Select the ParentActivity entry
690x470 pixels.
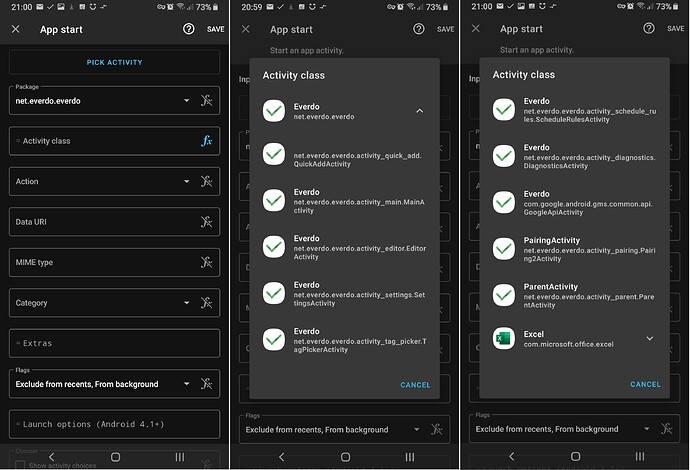[574, 295]
